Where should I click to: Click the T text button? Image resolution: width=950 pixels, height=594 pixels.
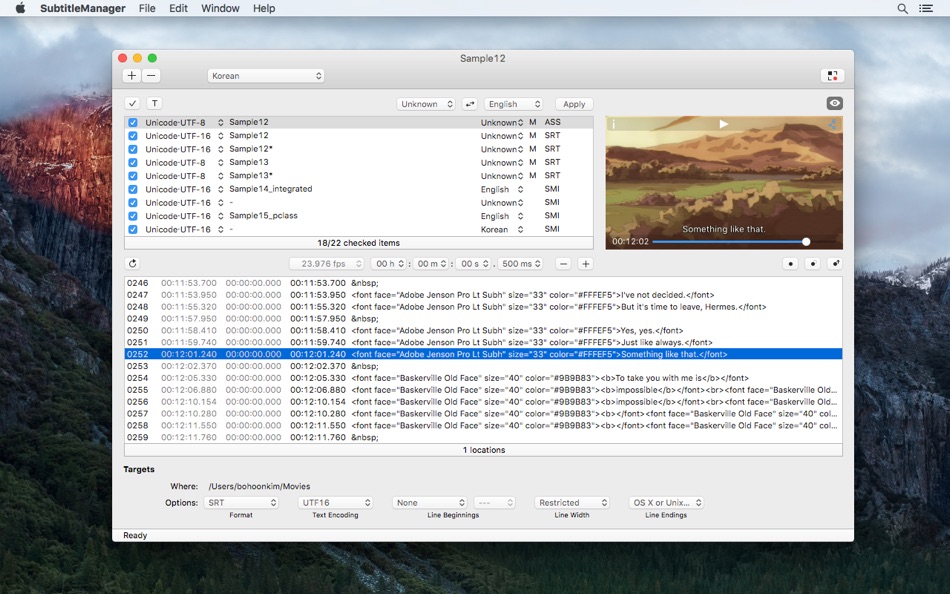point(154,103)
